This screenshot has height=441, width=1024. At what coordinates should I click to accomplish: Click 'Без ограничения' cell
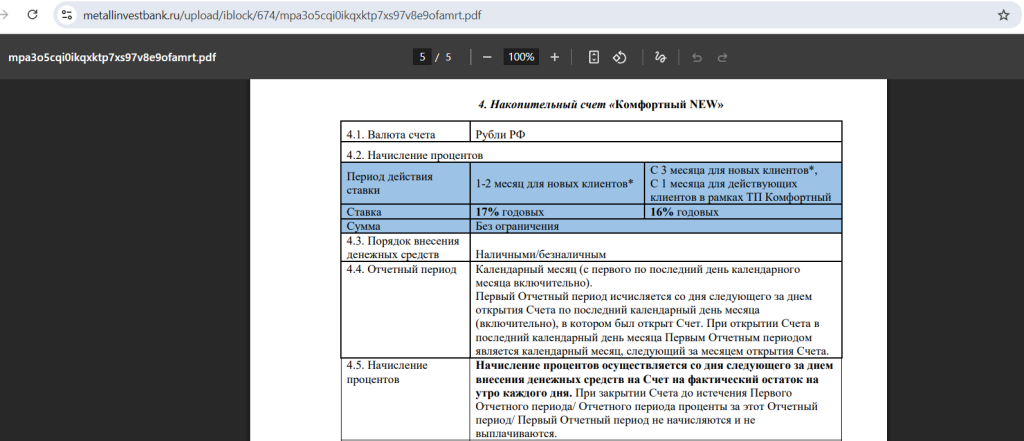click(x=656, y=226)
